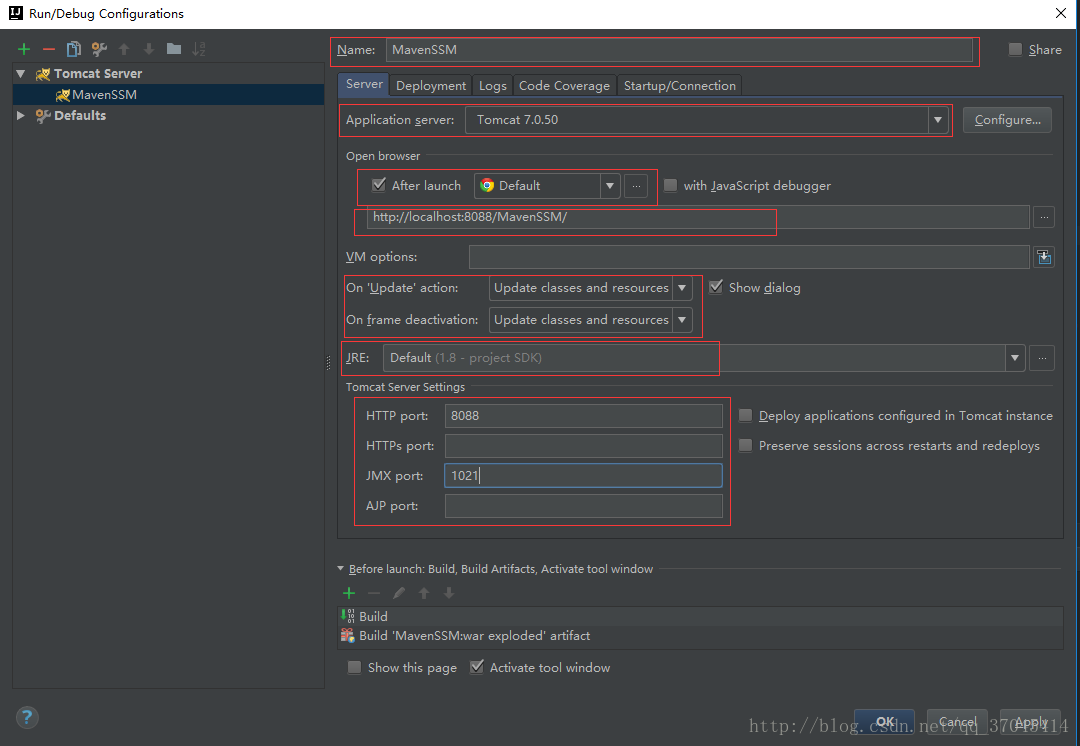Remove the selected before-launch task
Viewport: 1080px width, 746px height.
coord(374,593)
